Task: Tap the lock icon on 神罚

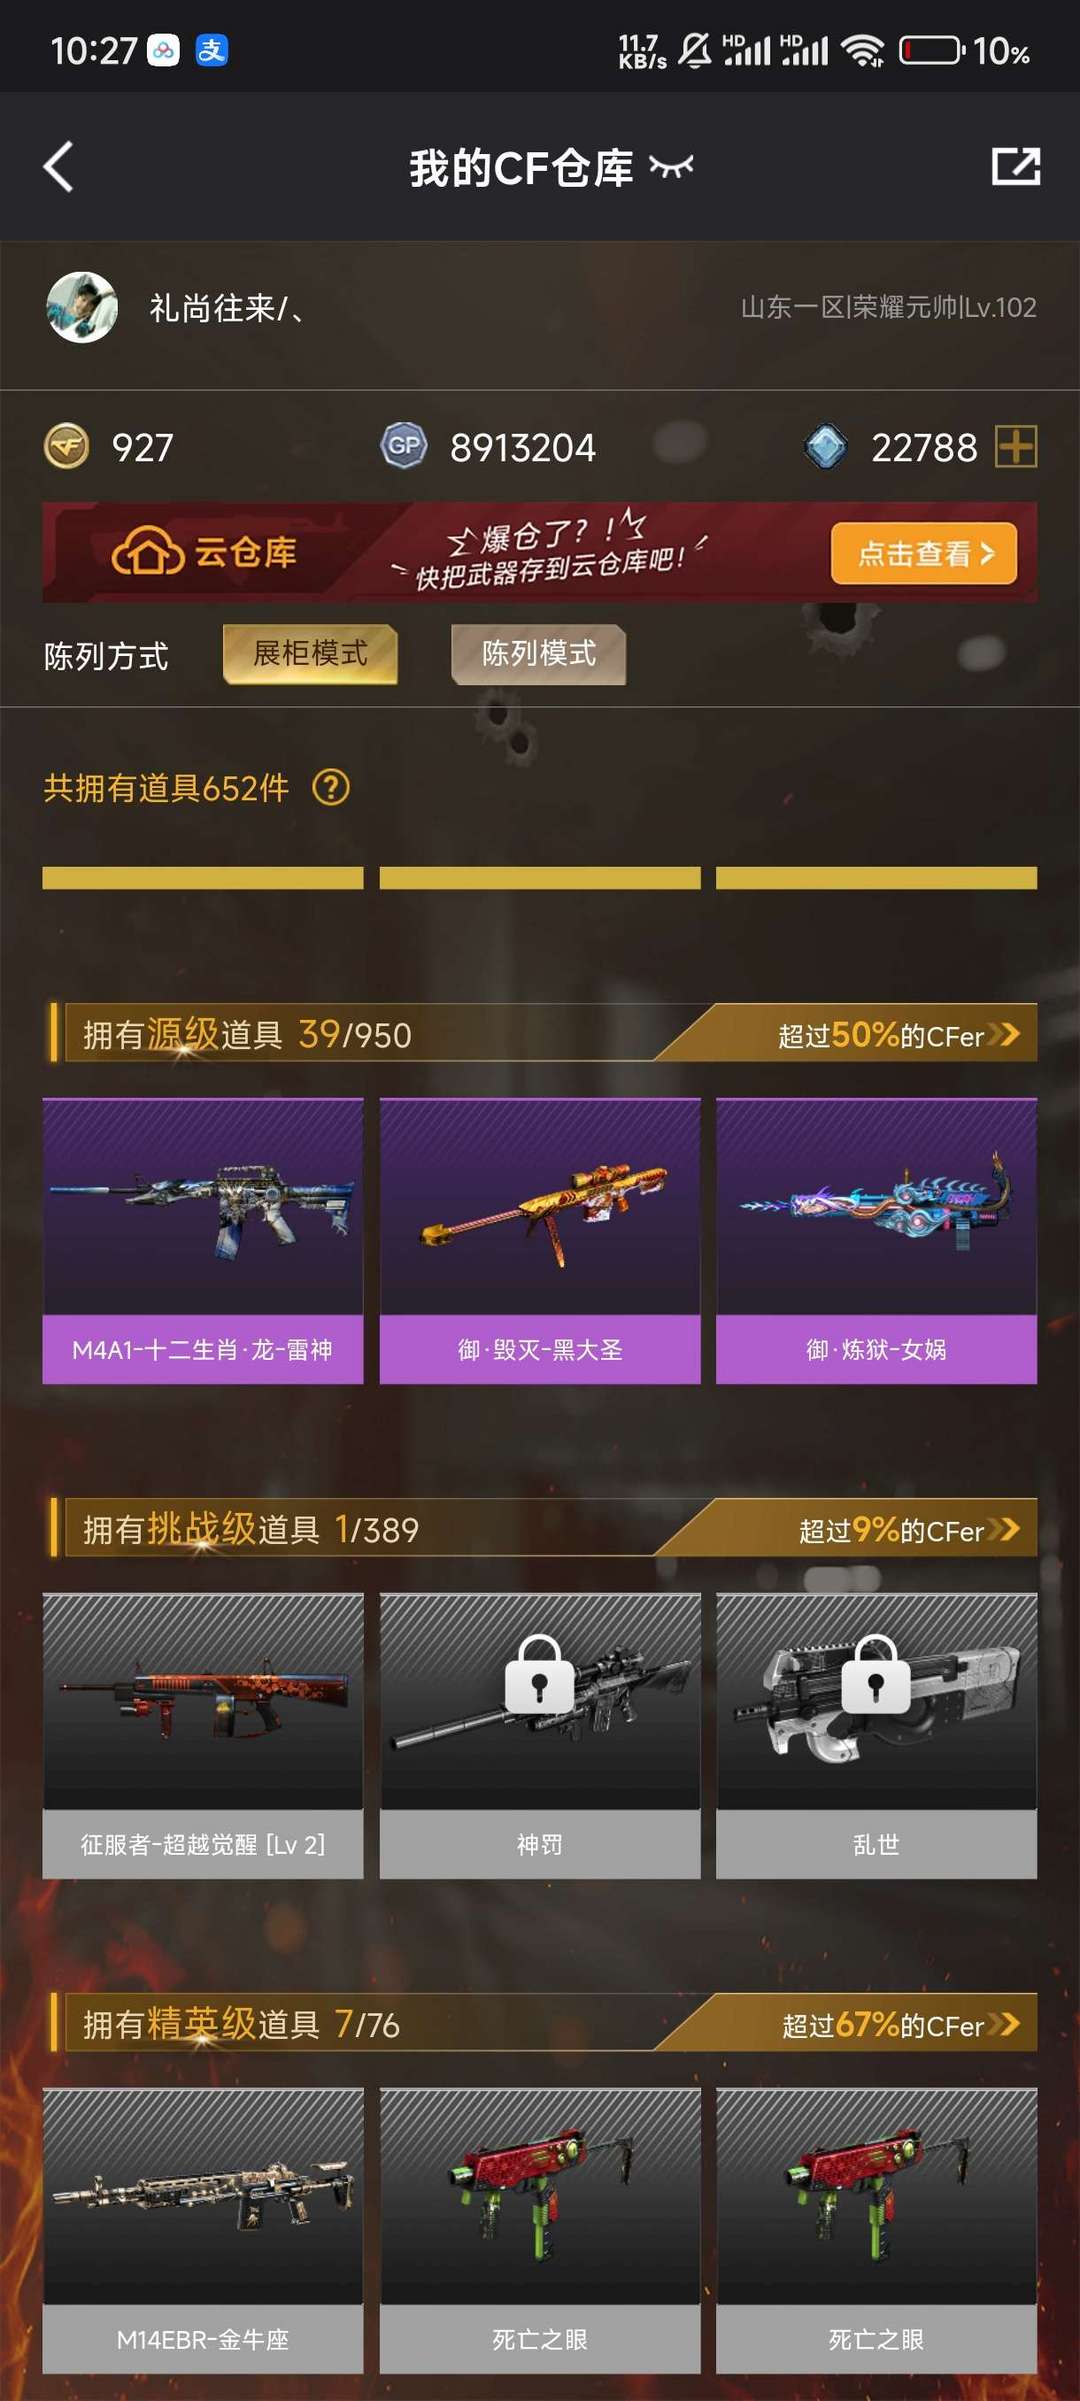Action: coord(539,1674)
